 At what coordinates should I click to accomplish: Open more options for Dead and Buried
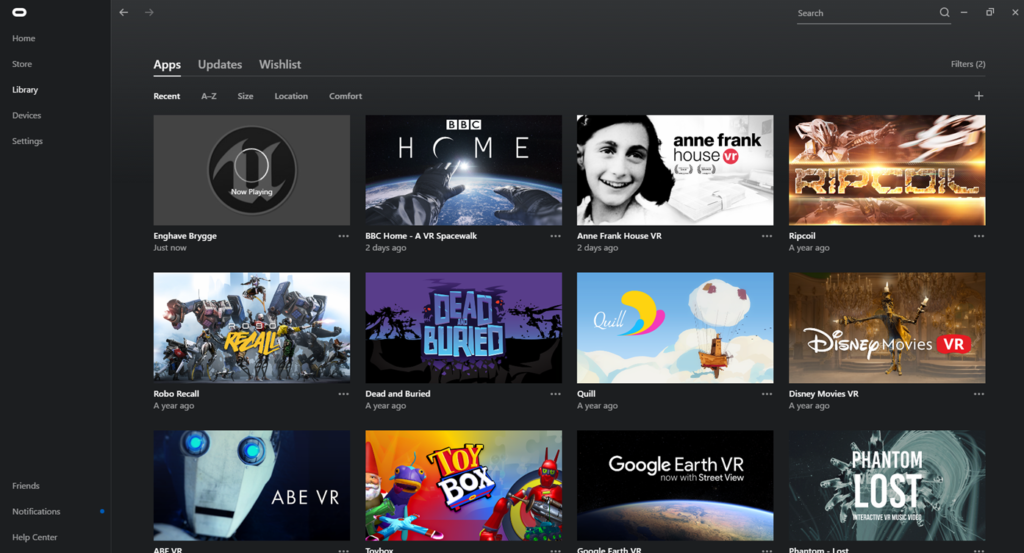click(555, 394)
